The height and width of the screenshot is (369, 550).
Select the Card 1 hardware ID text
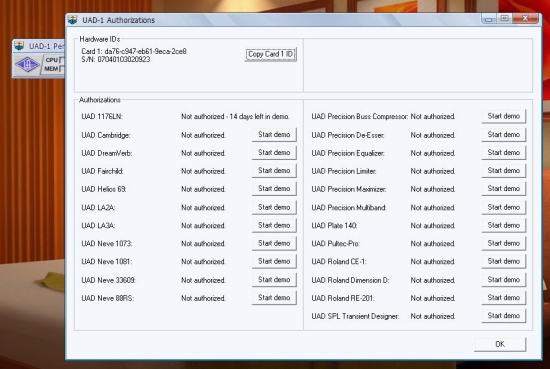pyautogui.click(x=134, y=51)
